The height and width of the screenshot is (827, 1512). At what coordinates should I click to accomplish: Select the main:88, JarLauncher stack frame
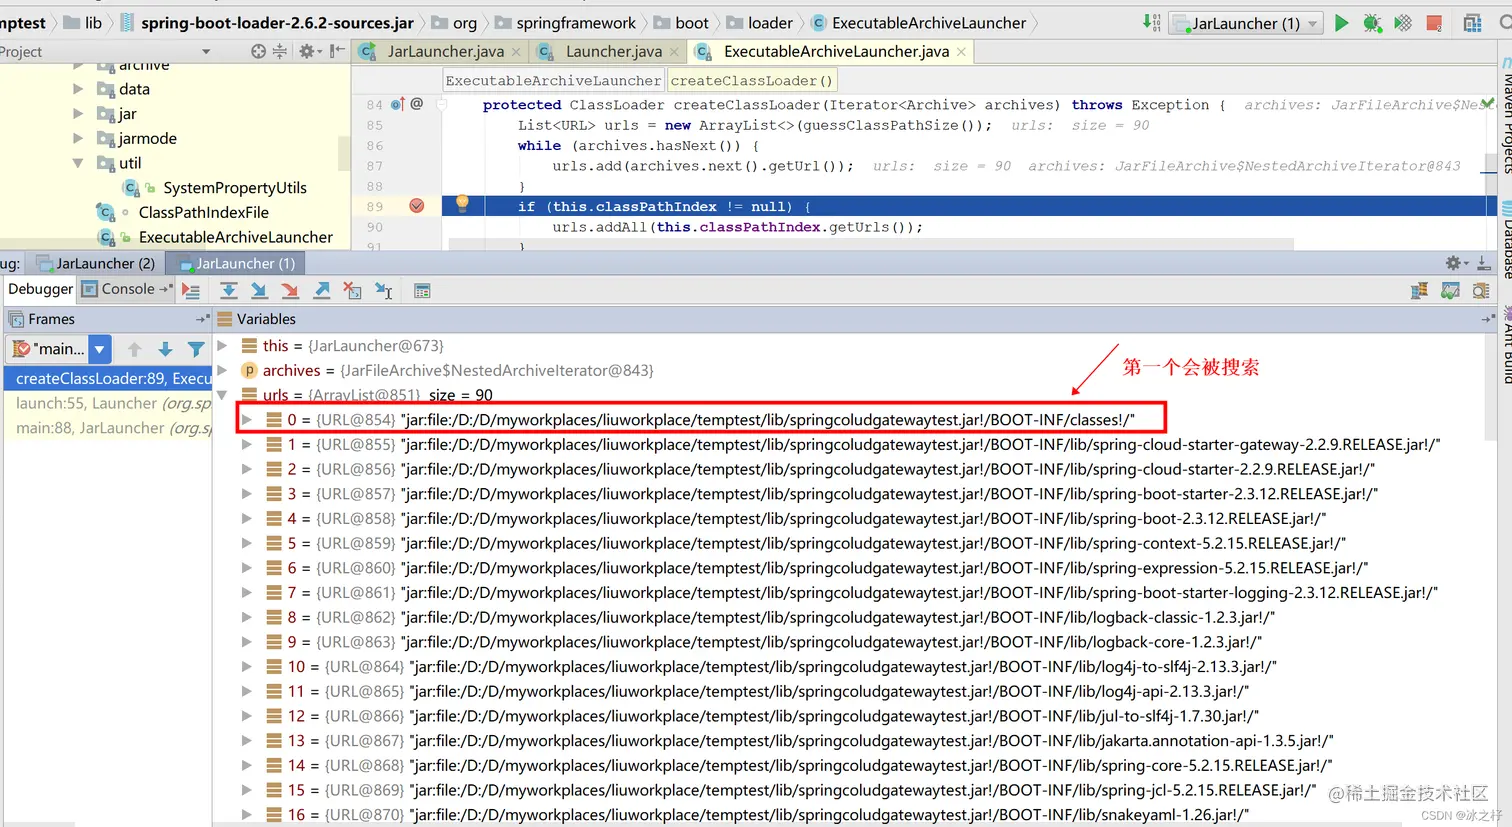[x=108, y=428]
